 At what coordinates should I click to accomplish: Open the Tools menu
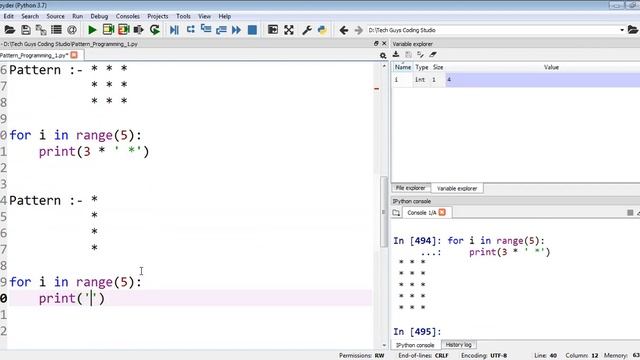click(x=183, y=16)
